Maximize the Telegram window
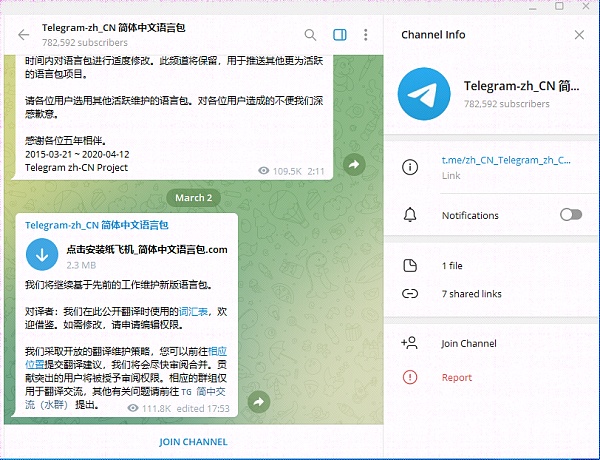This screenshot has width=600, height=460. coord(559,6)
